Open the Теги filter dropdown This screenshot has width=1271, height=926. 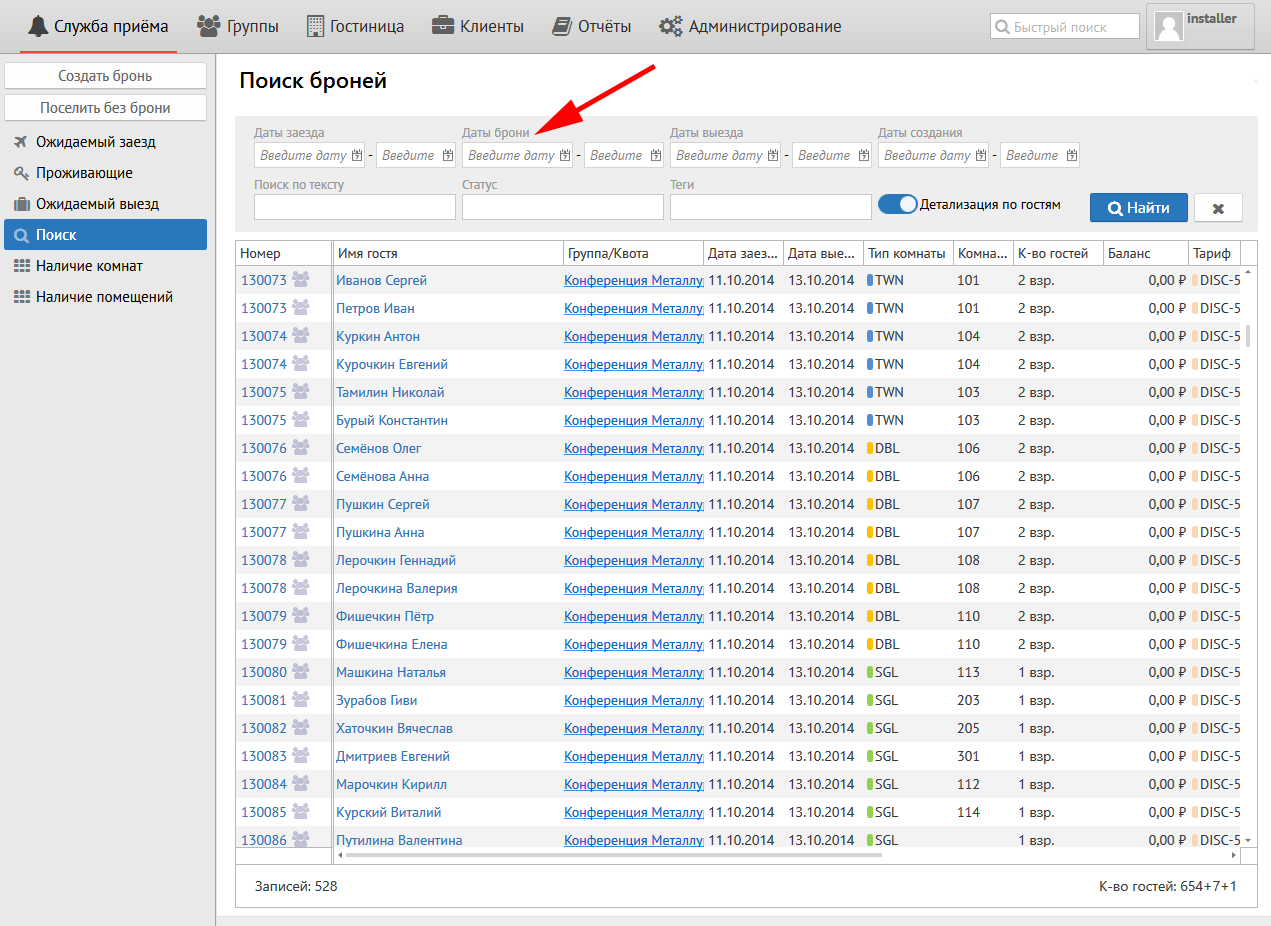(x=770, y=207)
